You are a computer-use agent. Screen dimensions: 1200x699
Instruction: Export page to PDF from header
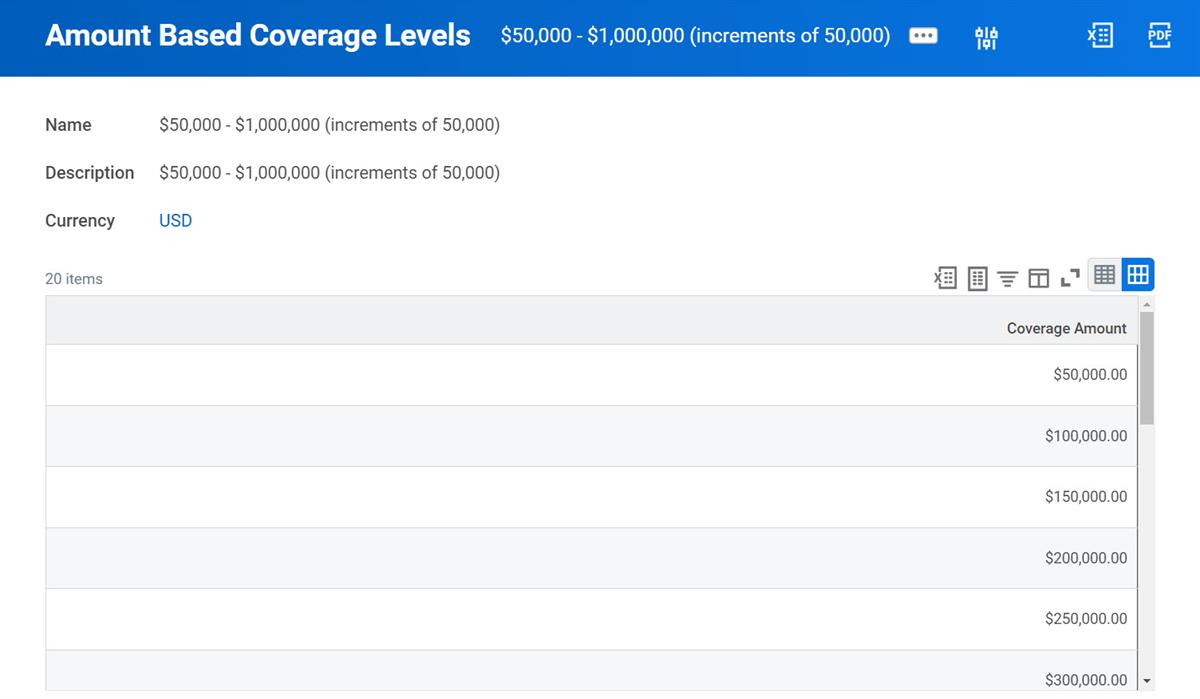click(1159, 36)
